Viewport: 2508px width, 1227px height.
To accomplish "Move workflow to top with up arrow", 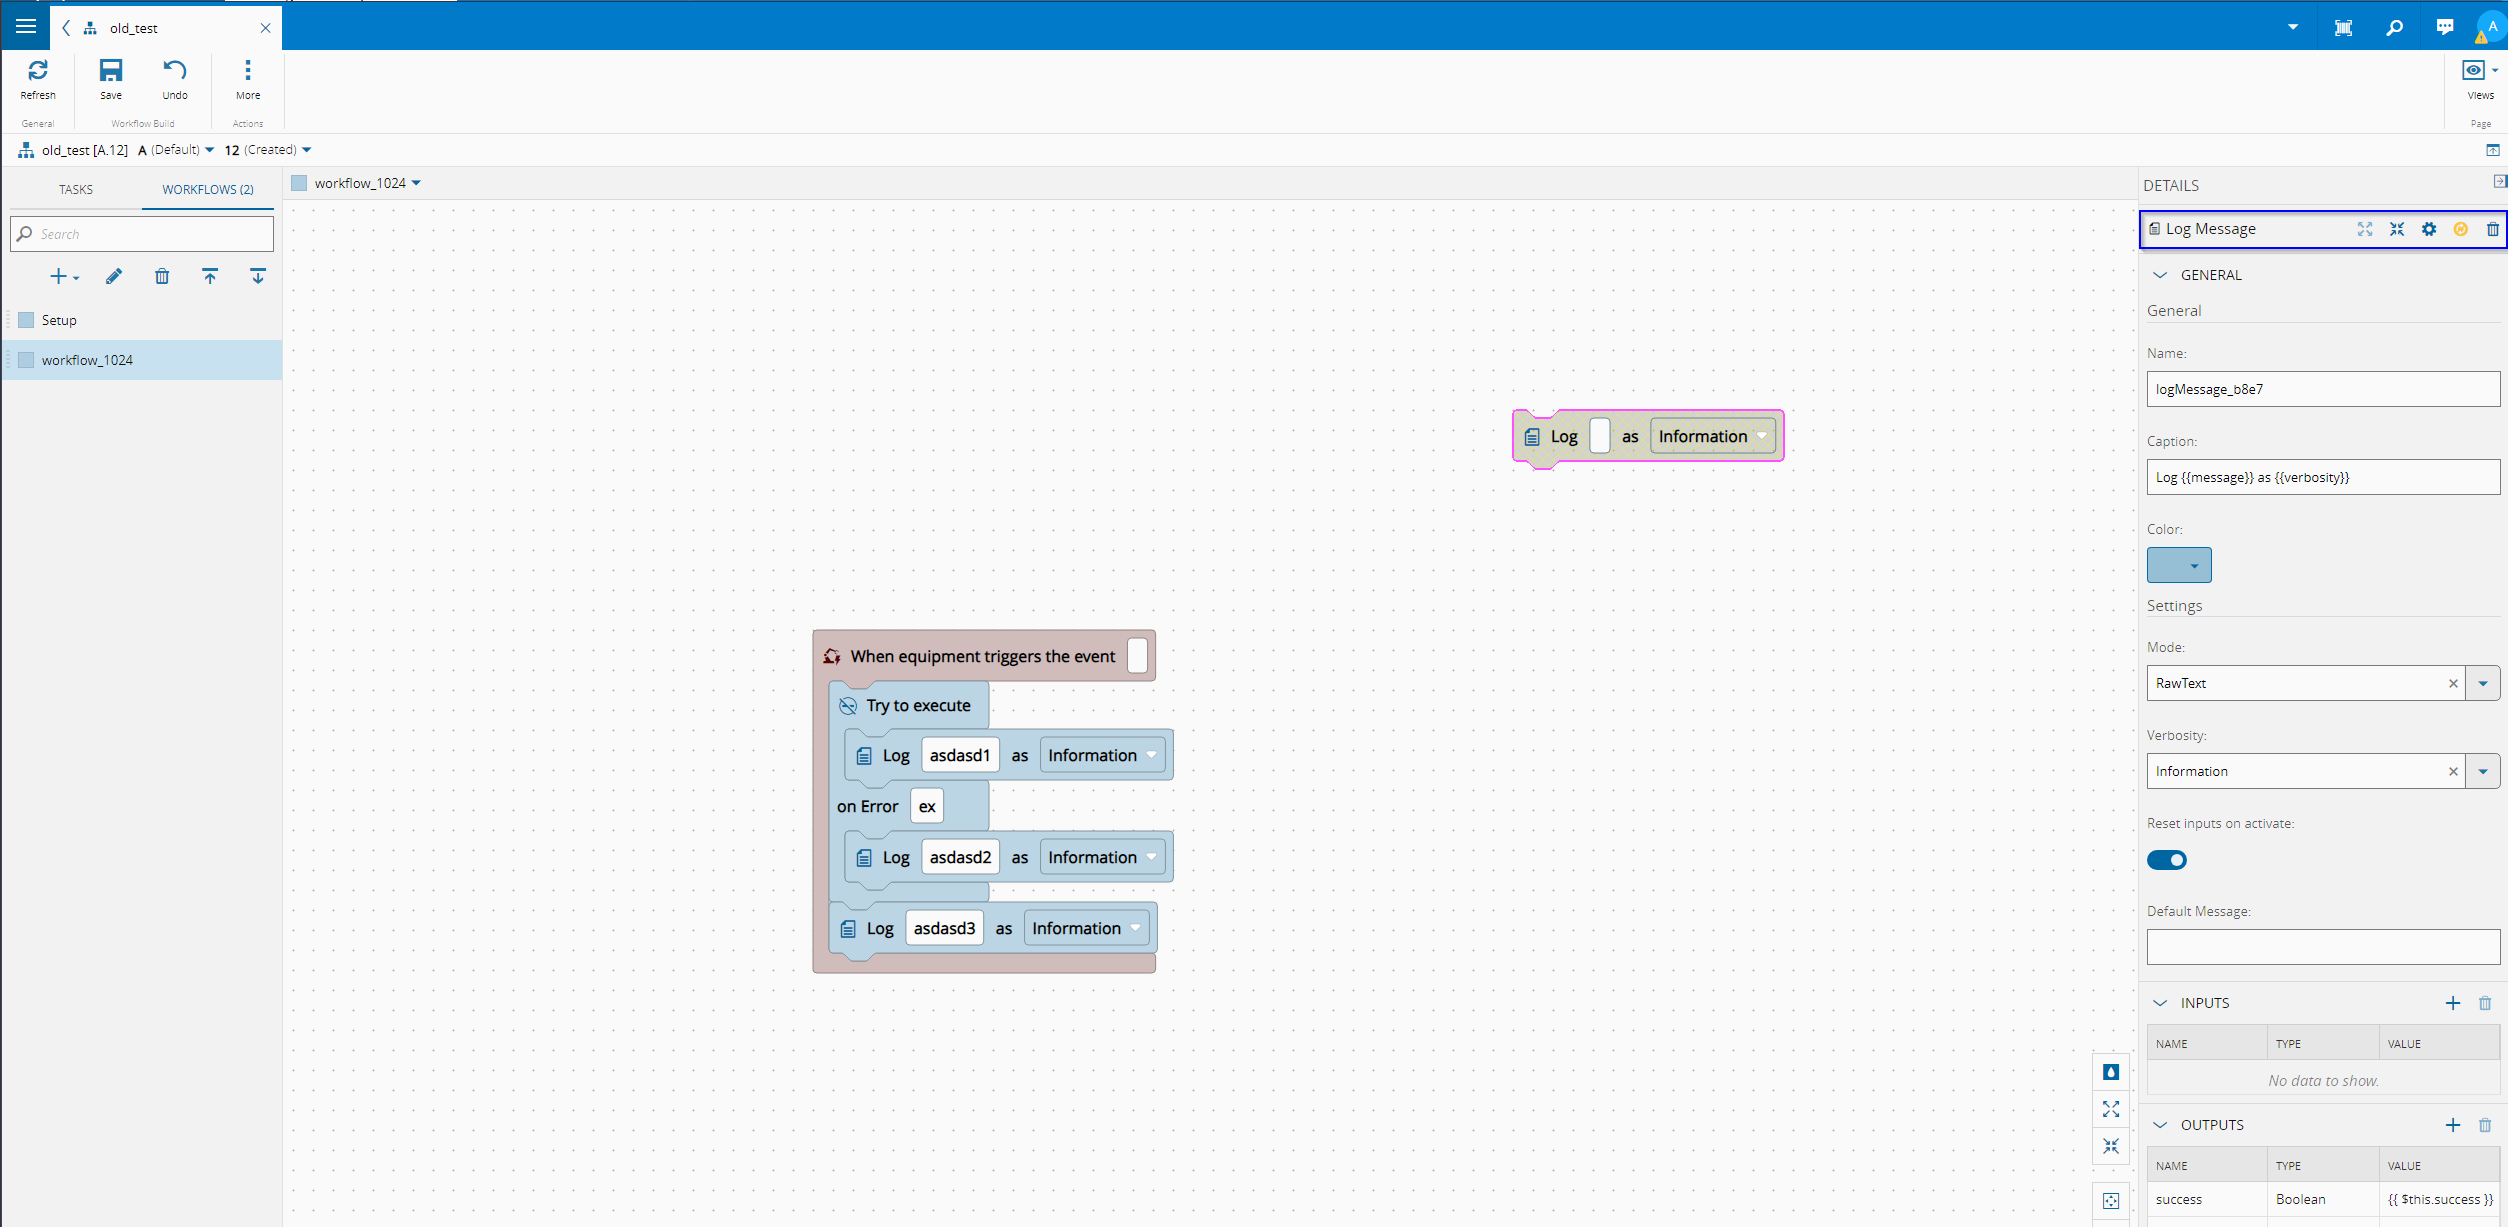I will (x=210, y=277).
